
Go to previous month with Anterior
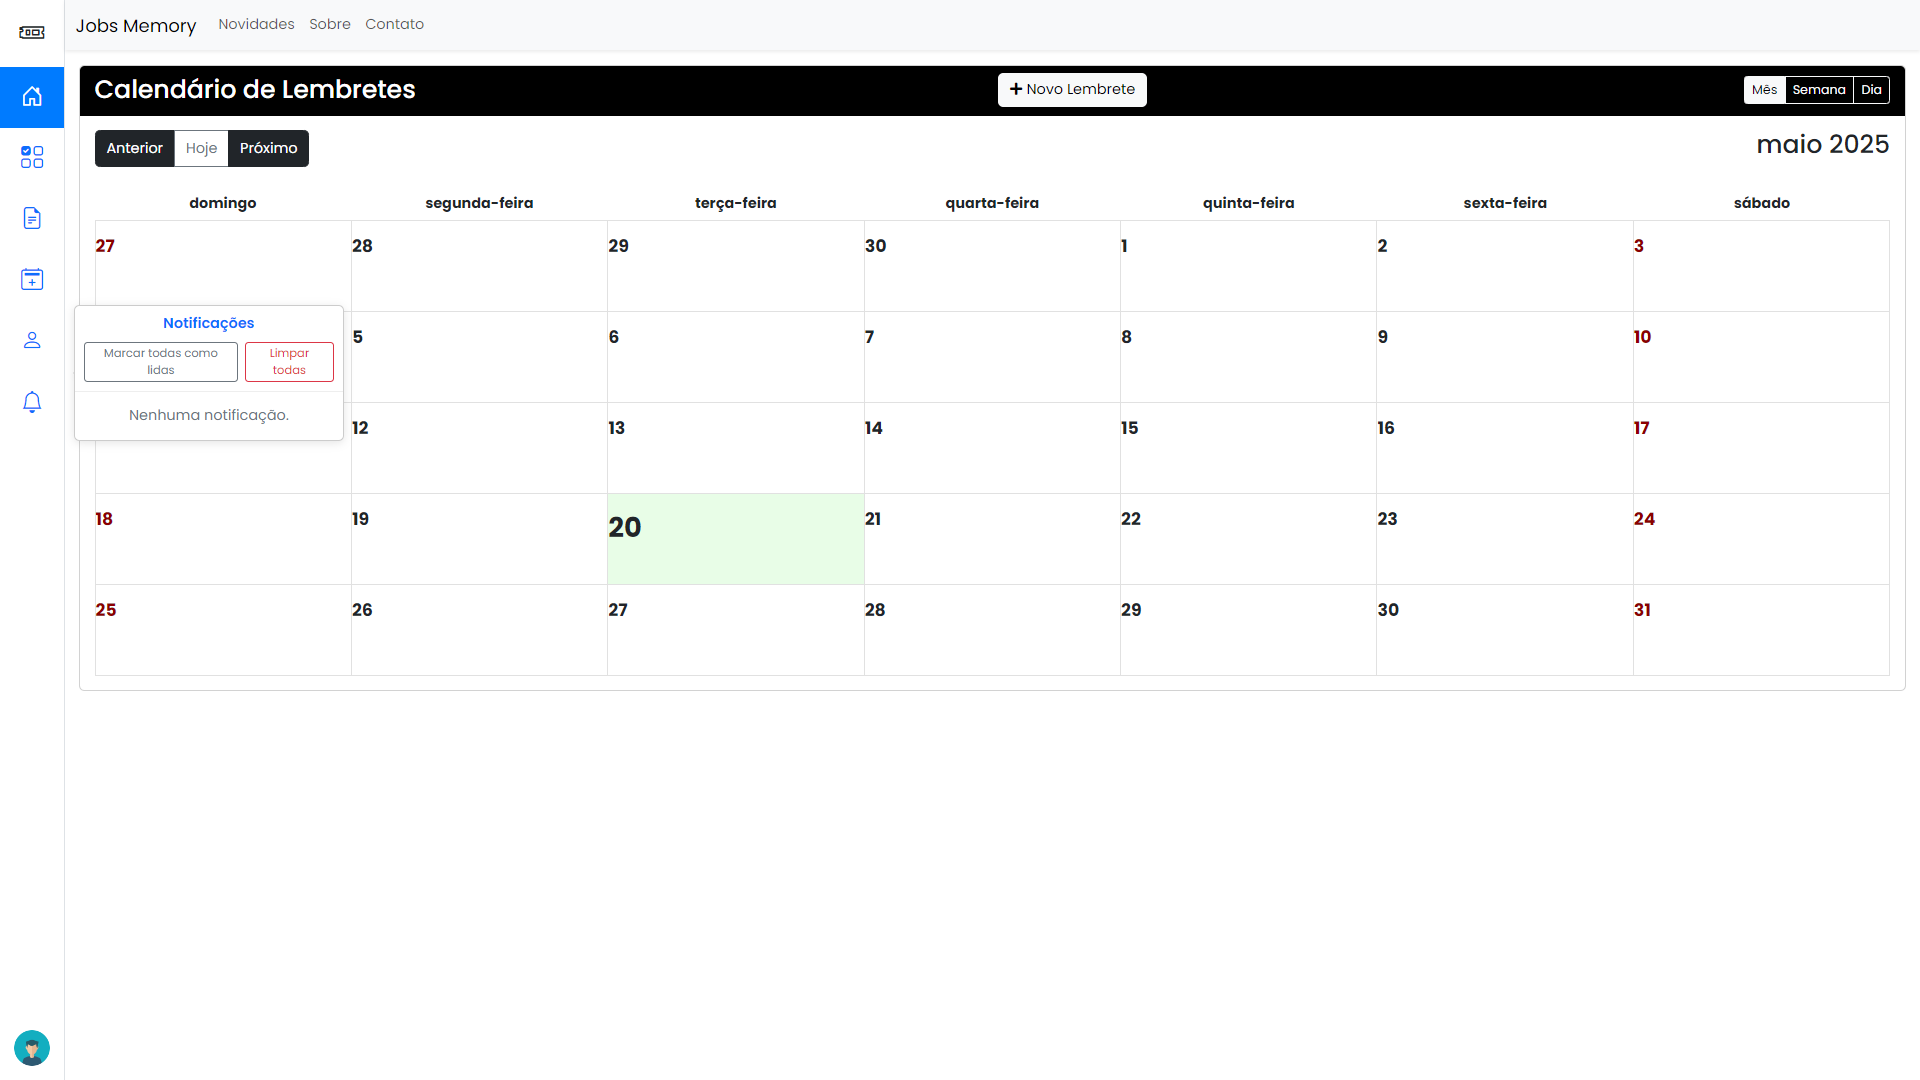134,148
